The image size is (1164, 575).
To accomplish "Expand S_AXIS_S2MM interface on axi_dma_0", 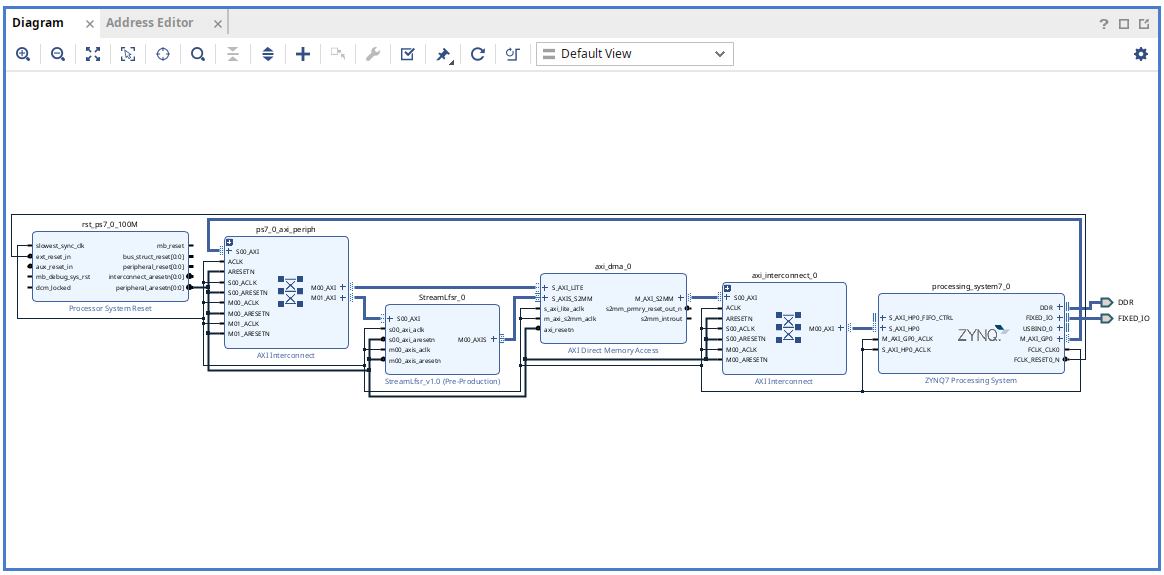I will point(545,298).
